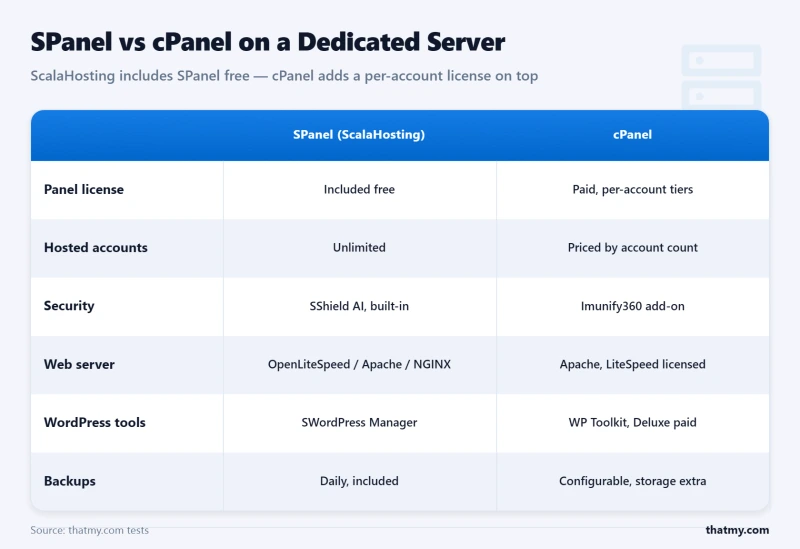The width and height of the screenshot is (800, 549).
Task: Select the 'SPanel (ScalaHosting)' column header
Action: 359,135
